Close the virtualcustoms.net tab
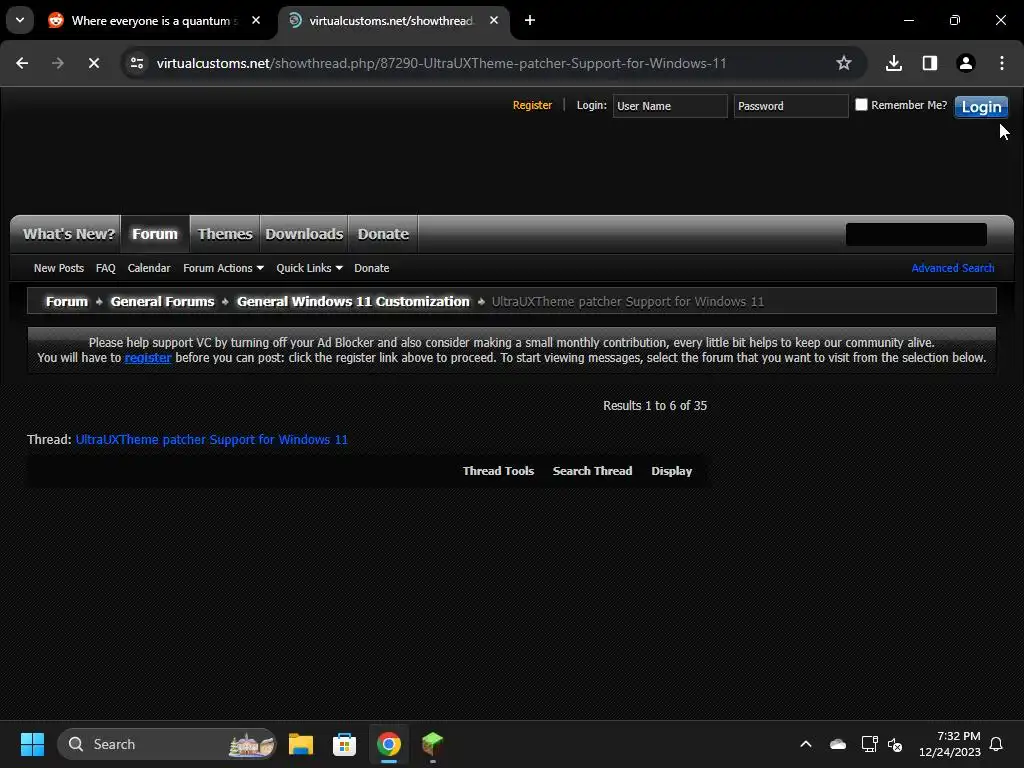This screenshot has width=1024, height=768. tap(494, 20)
